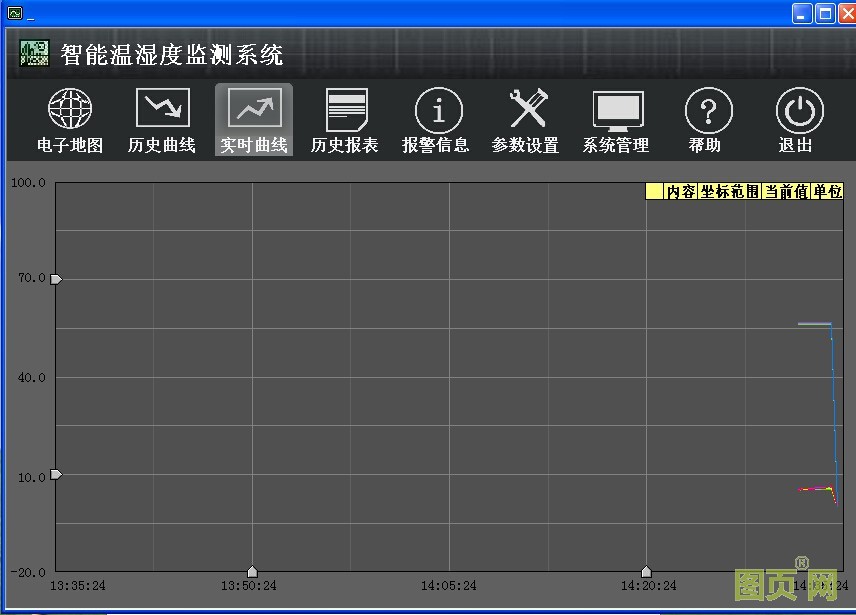Click the green app logo beside title
856x615 pixels.
(x=35, y=54)
